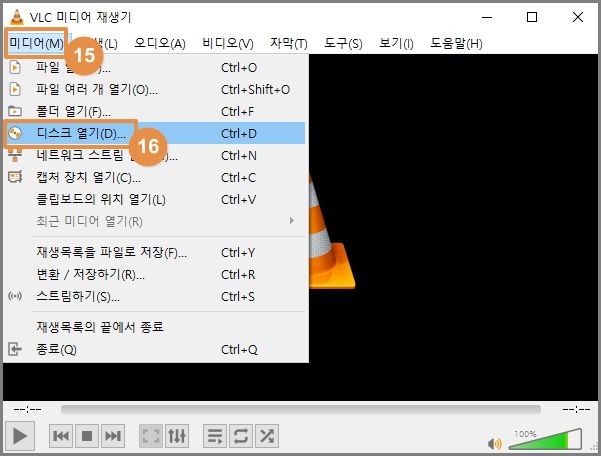
Task: Click the open multiple files icon
Action: click(15, 89)
